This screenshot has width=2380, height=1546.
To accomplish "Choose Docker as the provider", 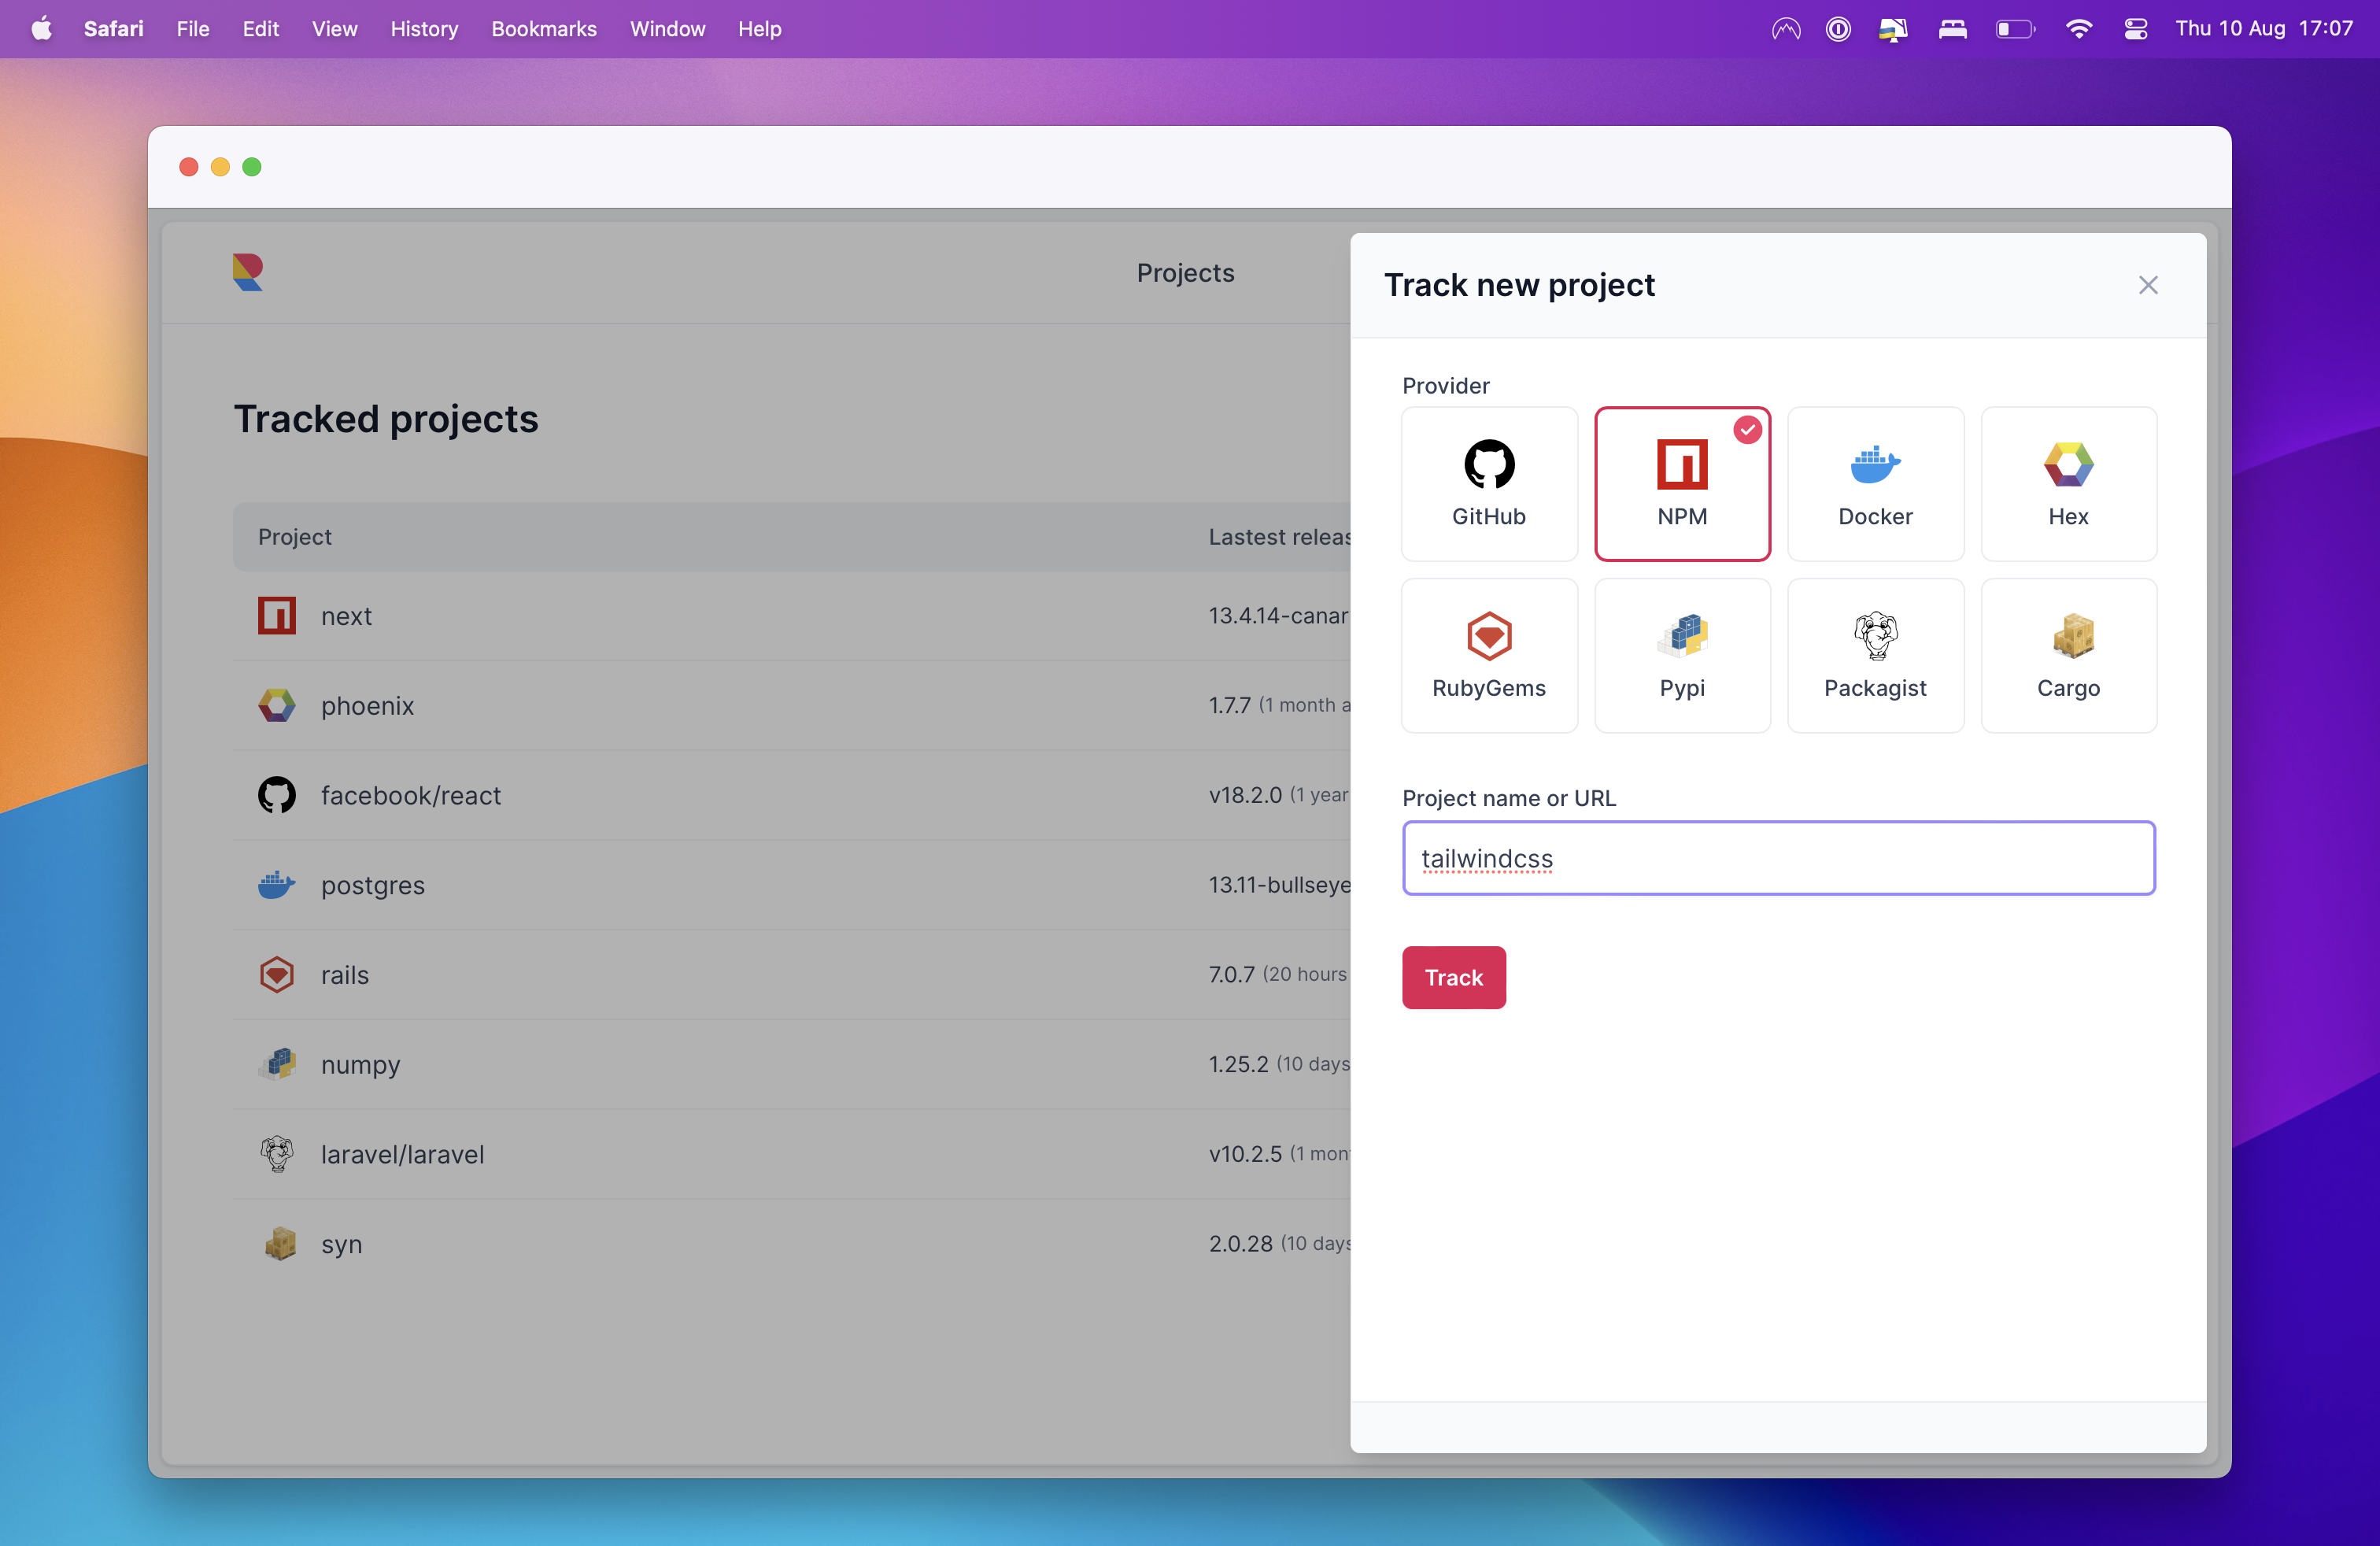I will pyautogui.click(x=1875, y=484).
